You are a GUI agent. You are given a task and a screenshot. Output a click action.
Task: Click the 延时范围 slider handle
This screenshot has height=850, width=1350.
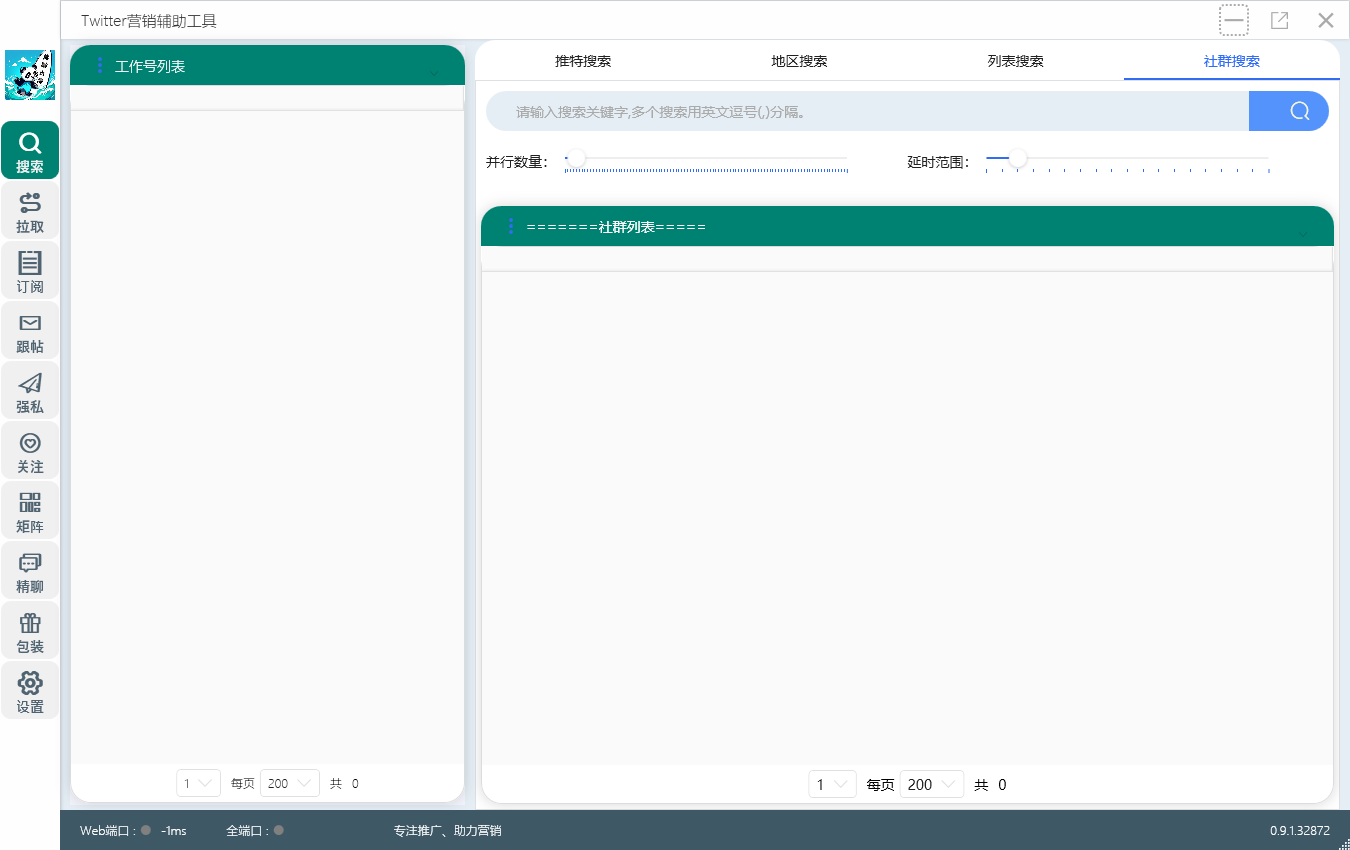[1017, 158]
